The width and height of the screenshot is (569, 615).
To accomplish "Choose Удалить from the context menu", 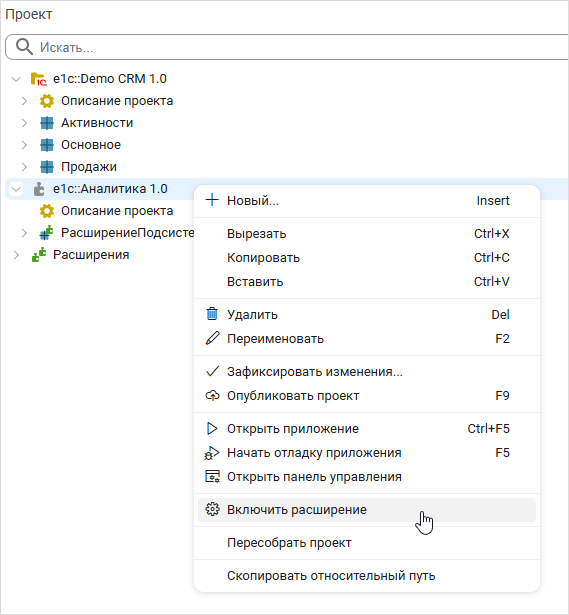I will [367, 315].
